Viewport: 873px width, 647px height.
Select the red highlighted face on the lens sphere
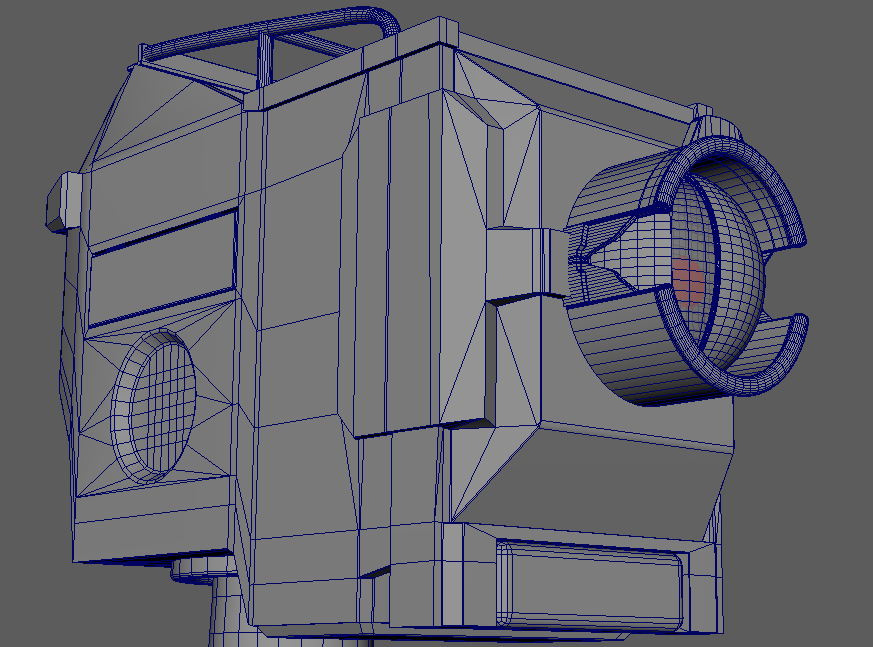[689, 280]
